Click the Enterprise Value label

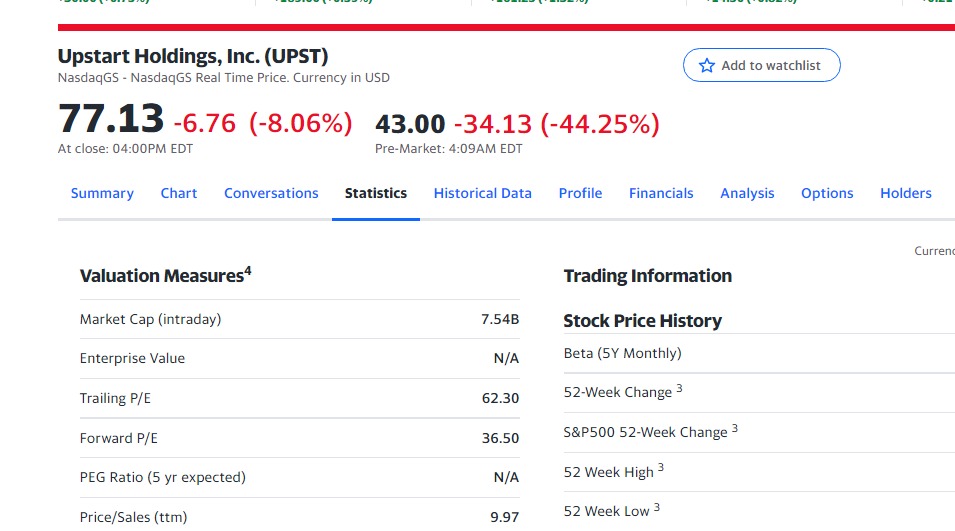point(132,358)
